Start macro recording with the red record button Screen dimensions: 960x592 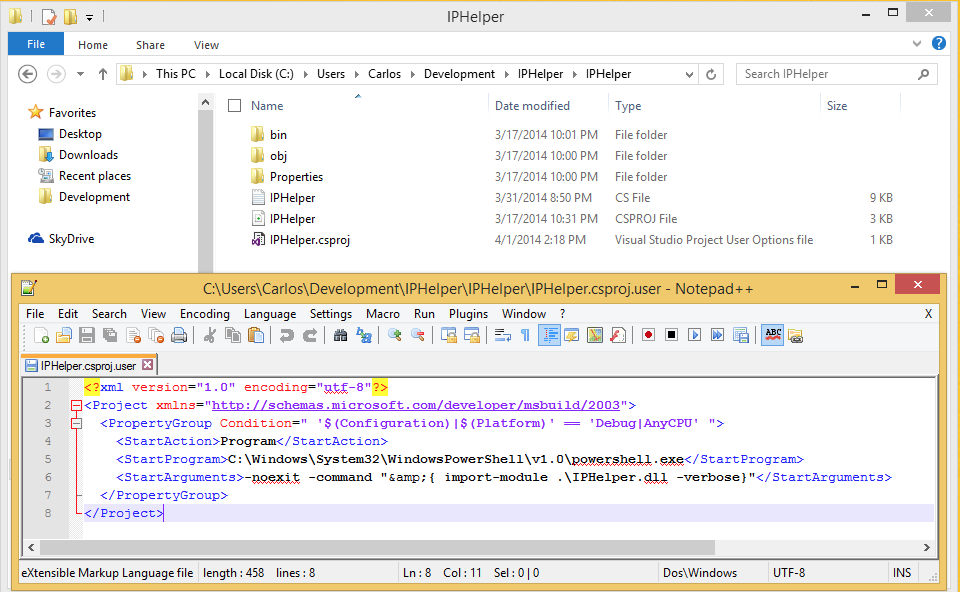648,335
